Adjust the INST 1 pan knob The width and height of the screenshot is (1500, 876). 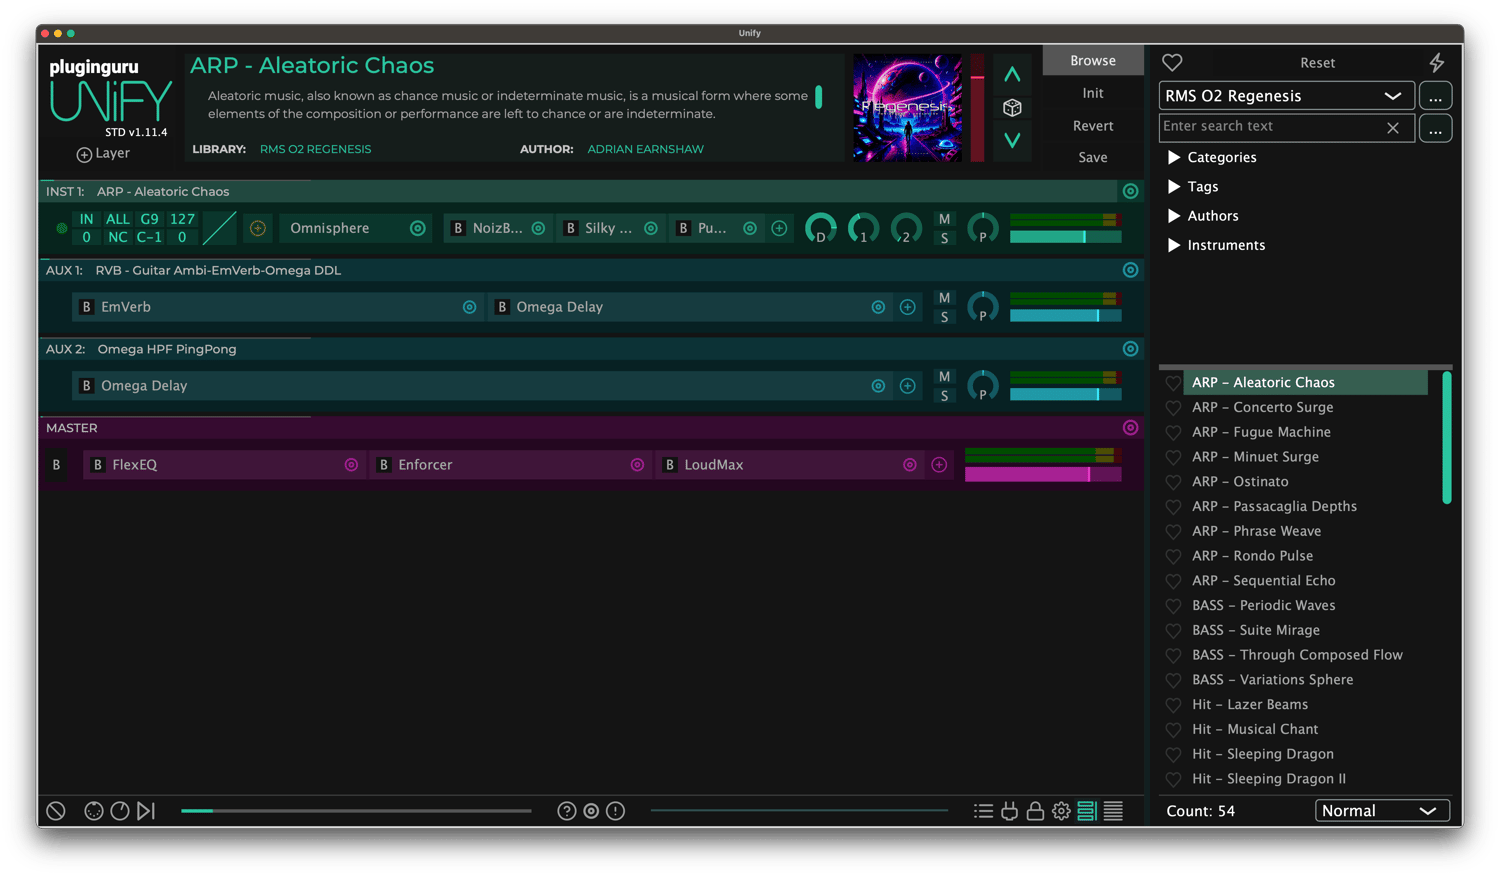point(983,228)
